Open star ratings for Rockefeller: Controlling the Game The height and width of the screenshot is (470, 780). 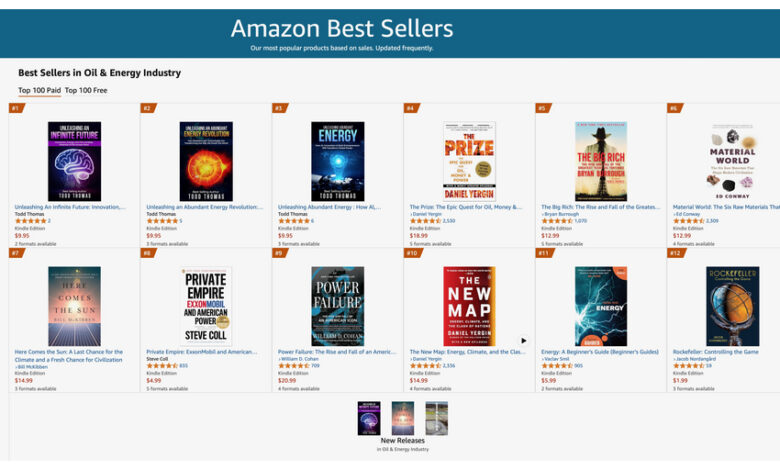pos(689,366)
